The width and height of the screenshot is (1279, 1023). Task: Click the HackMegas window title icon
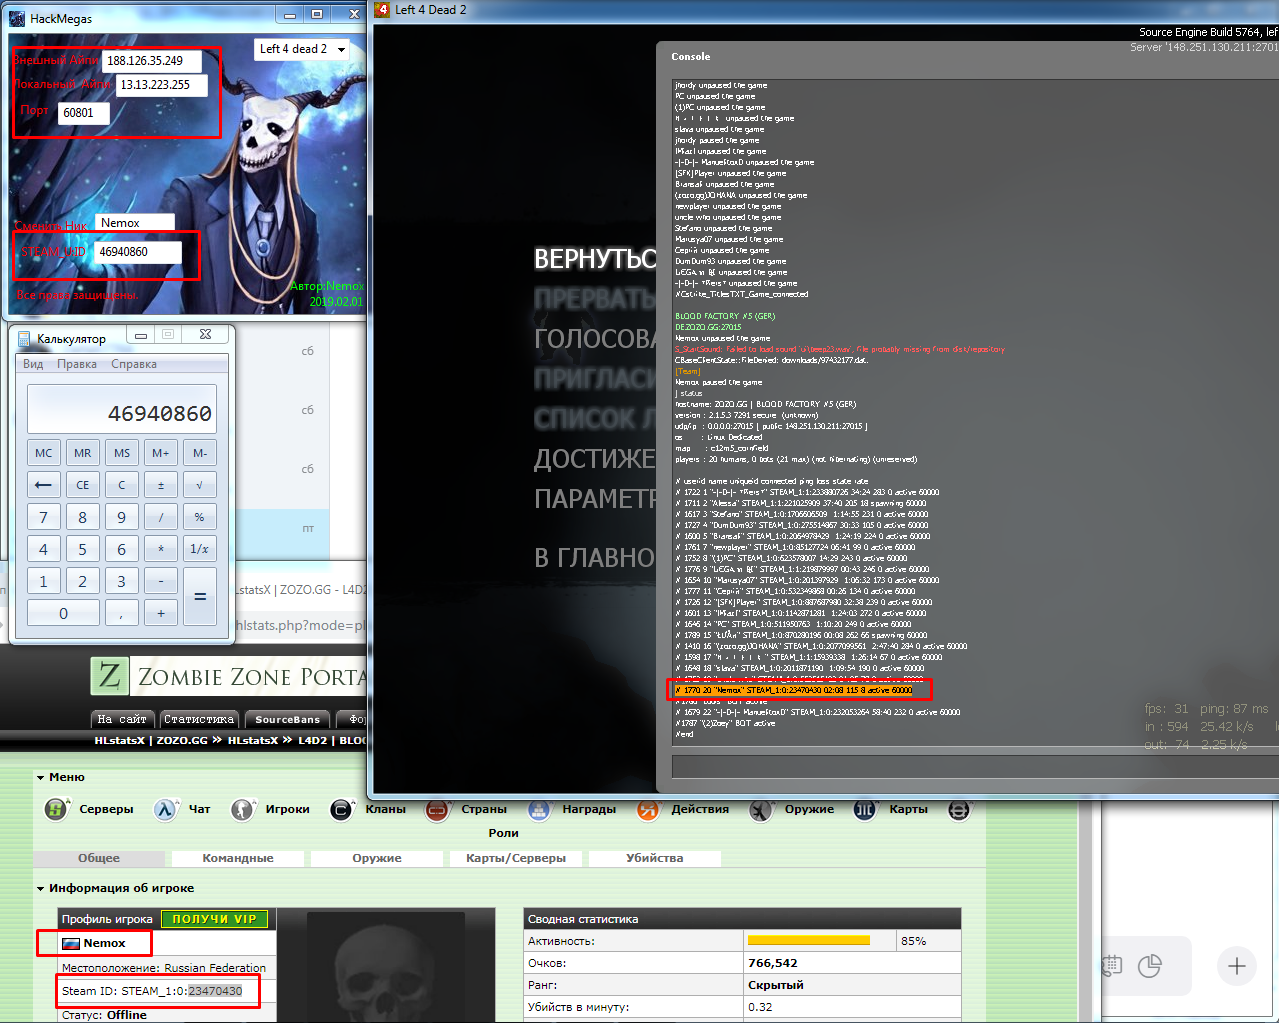coord(17,18)
